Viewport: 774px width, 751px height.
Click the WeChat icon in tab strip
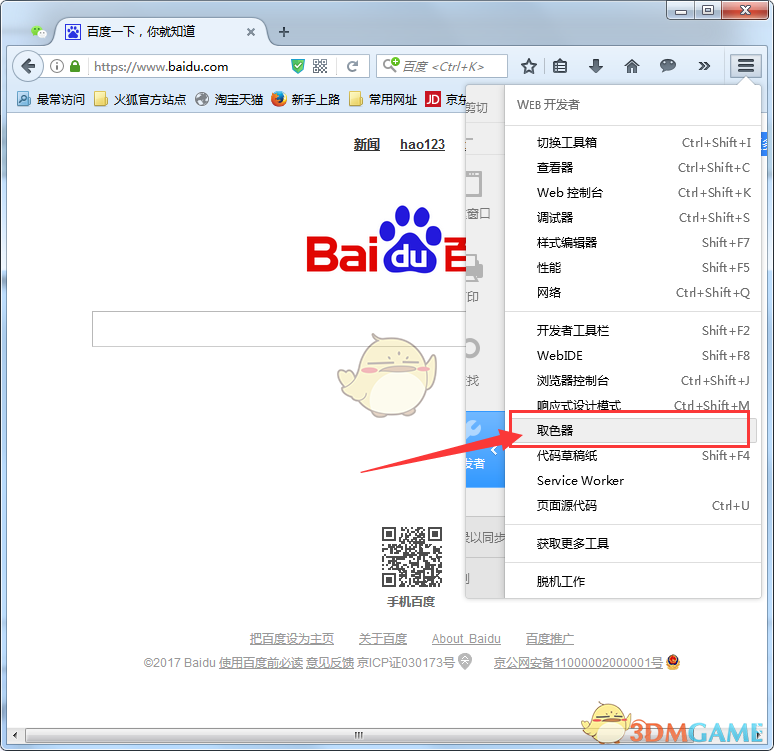click(x=39, y=32)
